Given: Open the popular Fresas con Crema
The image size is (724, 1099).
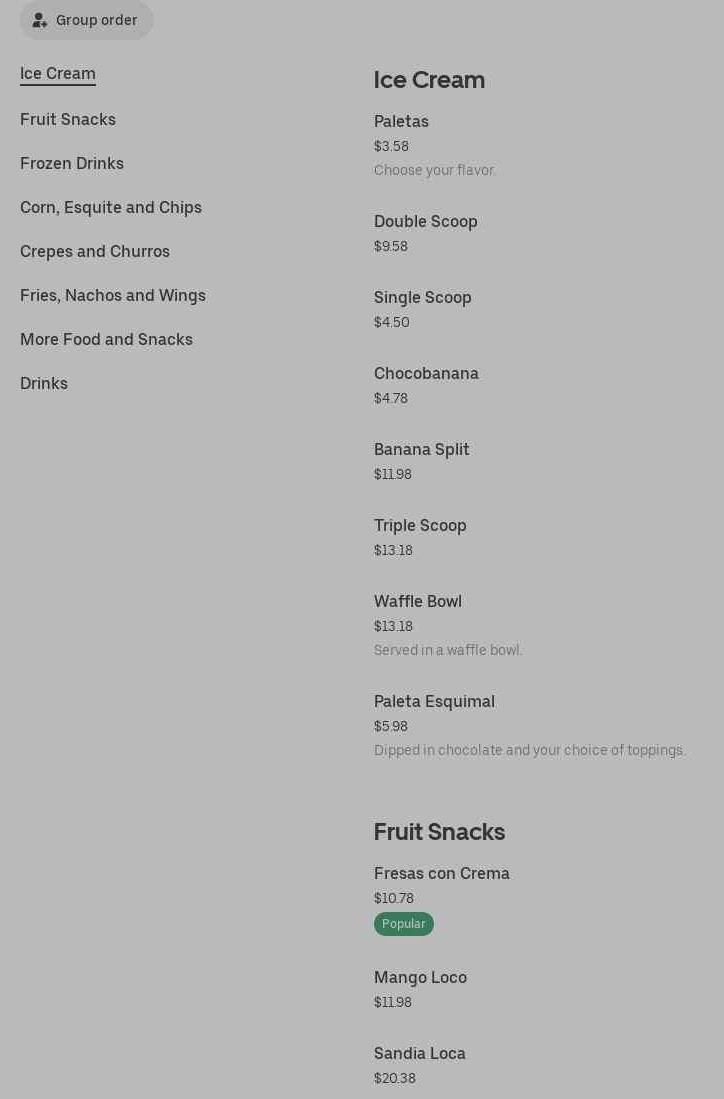Looking at the screenshot, I should [442, 873].
